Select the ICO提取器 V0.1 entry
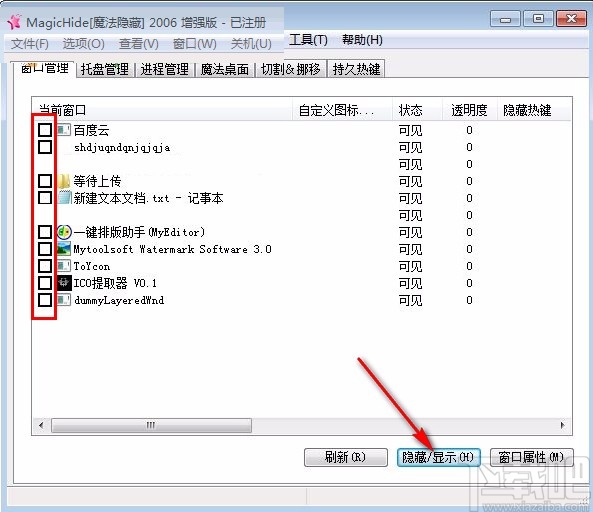 click(x=115, y=283)
